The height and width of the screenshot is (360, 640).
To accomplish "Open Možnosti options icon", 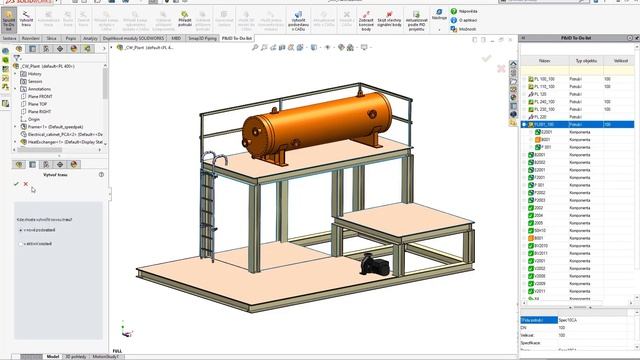I will [453, 29].
